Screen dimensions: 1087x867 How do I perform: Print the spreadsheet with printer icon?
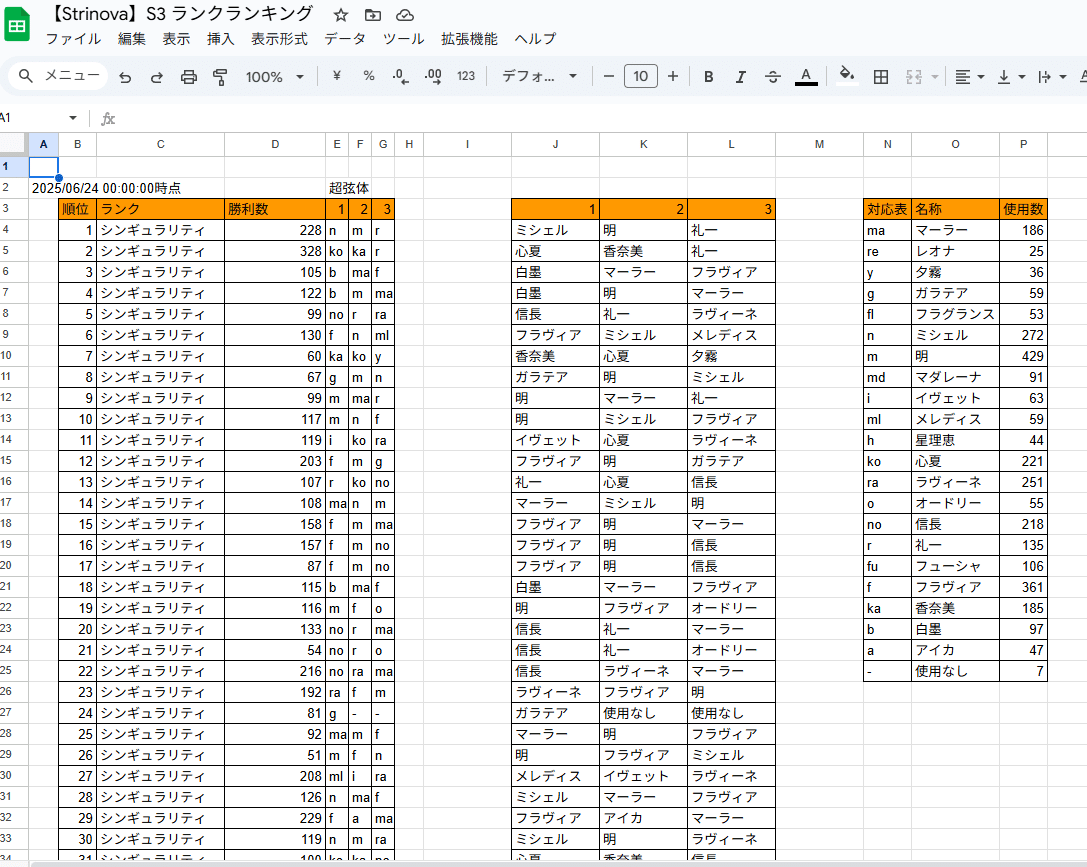click(x=189, y=77)
